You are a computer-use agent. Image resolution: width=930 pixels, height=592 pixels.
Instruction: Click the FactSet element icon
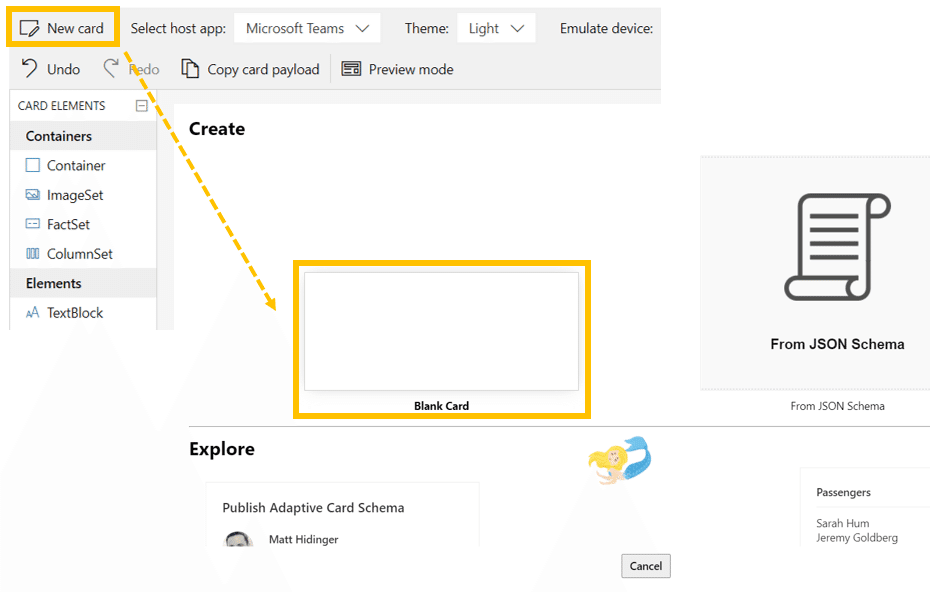tap(33, 224)
